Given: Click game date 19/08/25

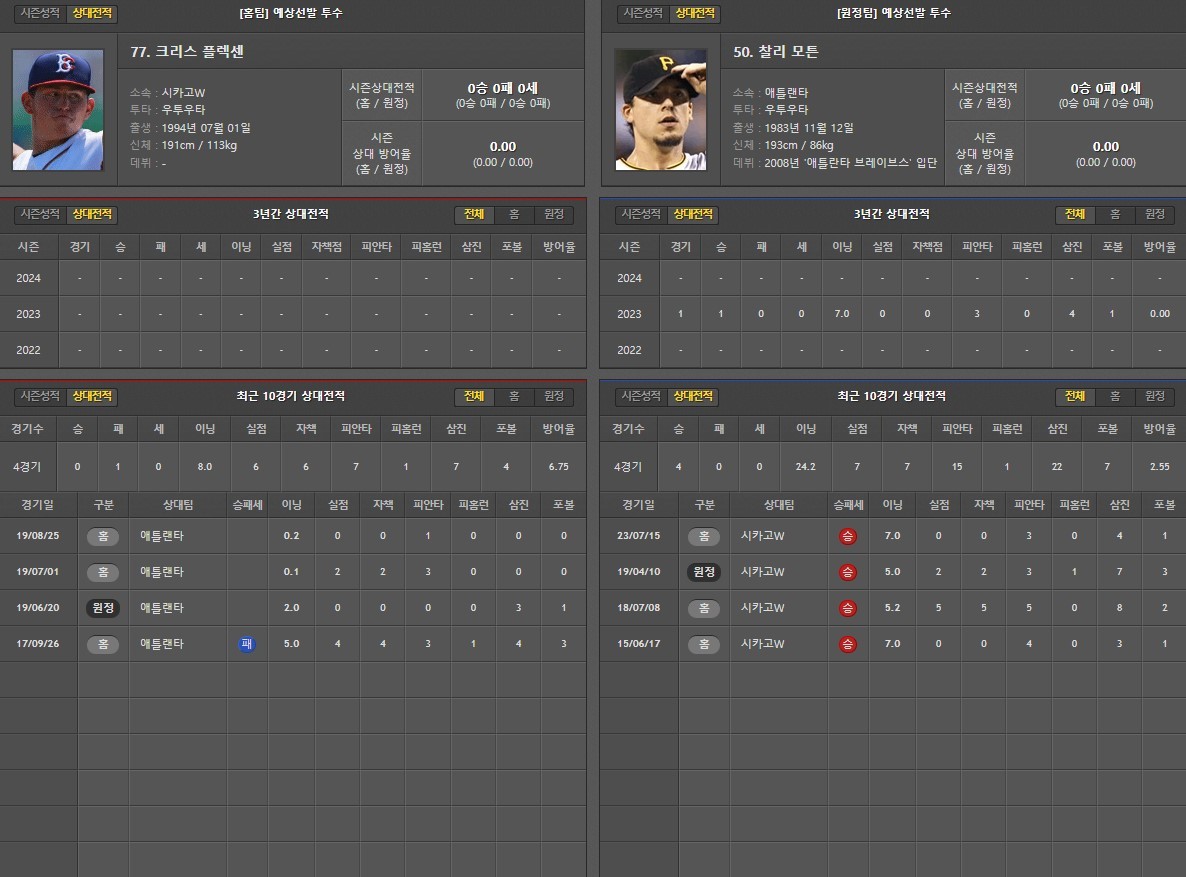Looking at the screenshot, I should (x=38, y=536).
